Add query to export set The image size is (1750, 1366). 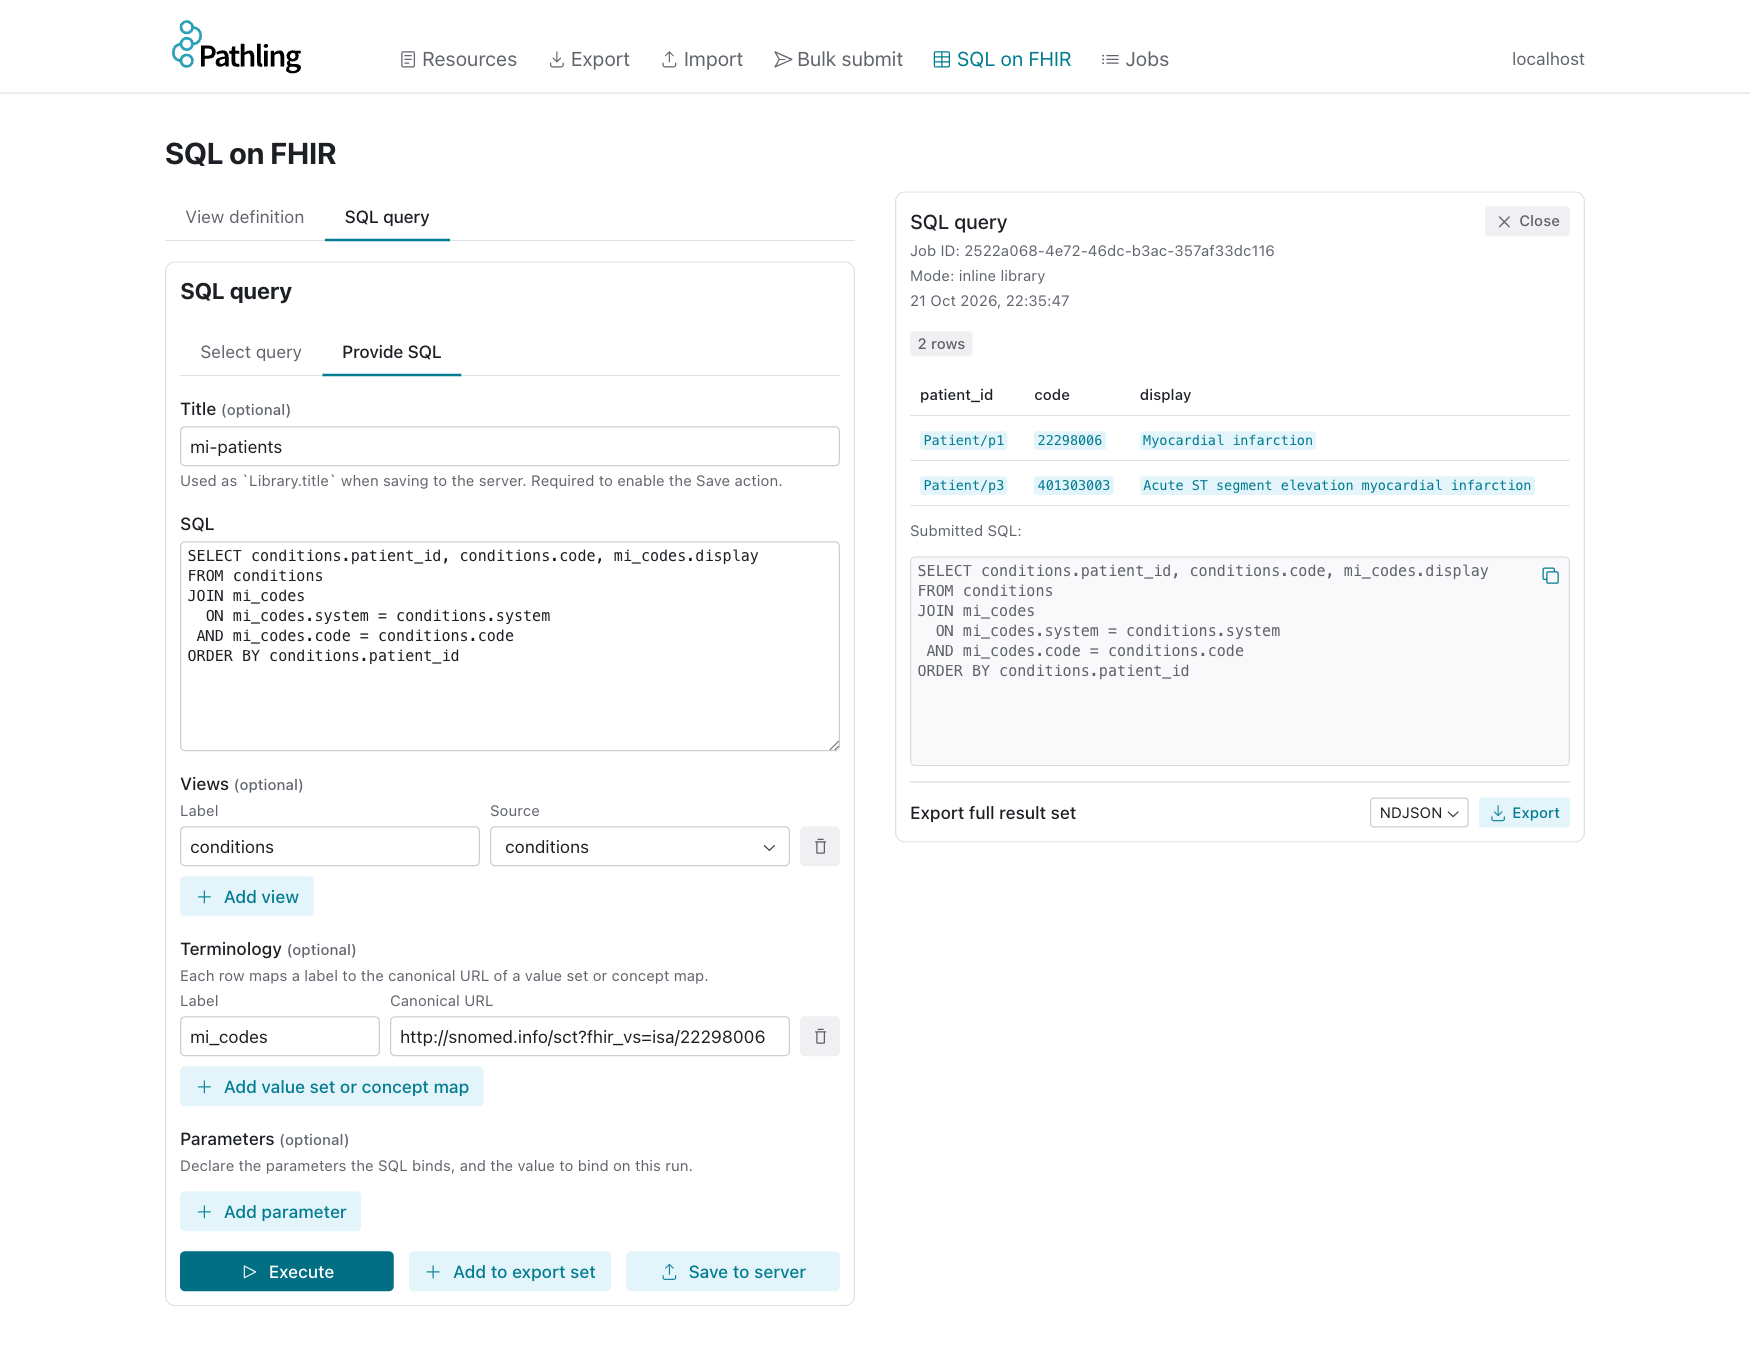coord(510,1272)
